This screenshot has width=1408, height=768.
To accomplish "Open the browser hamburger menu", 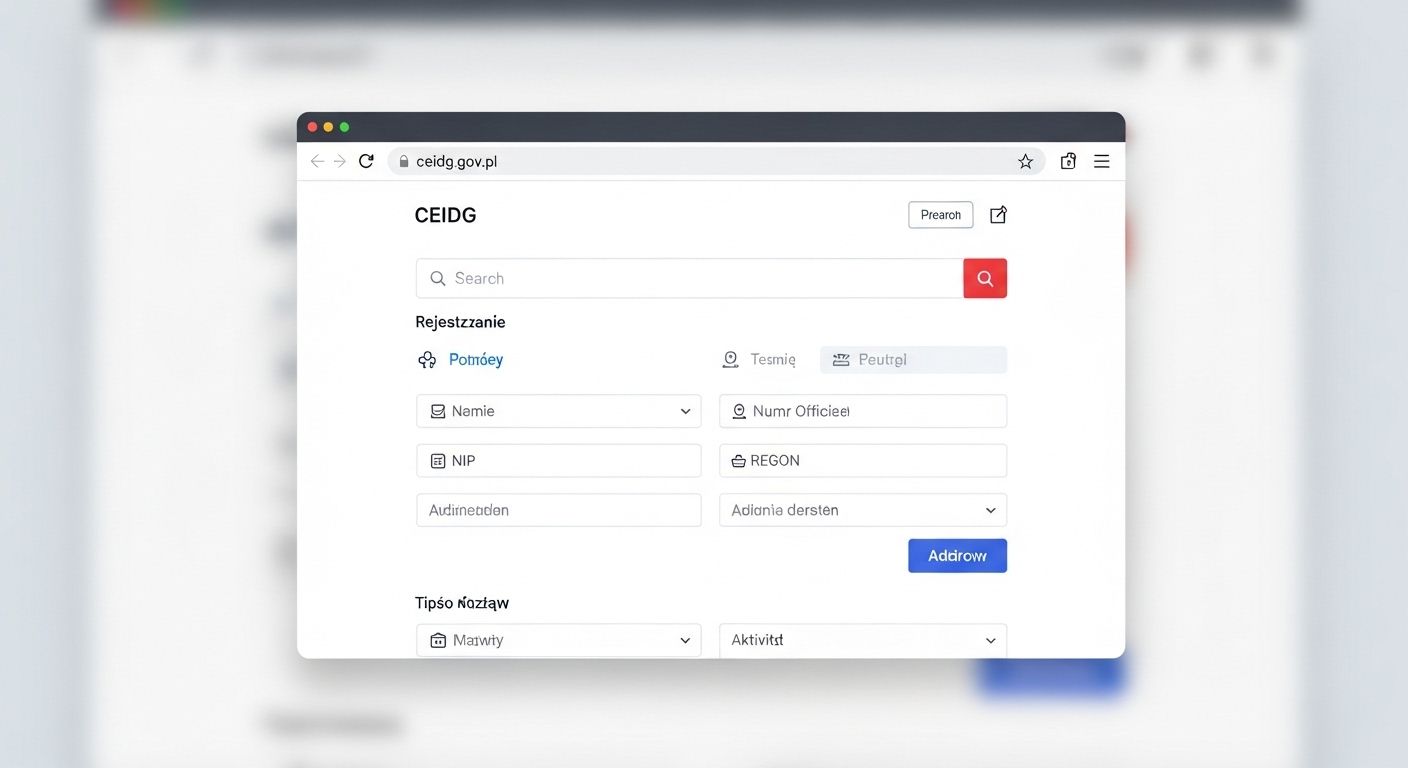I will (1101, 161).
